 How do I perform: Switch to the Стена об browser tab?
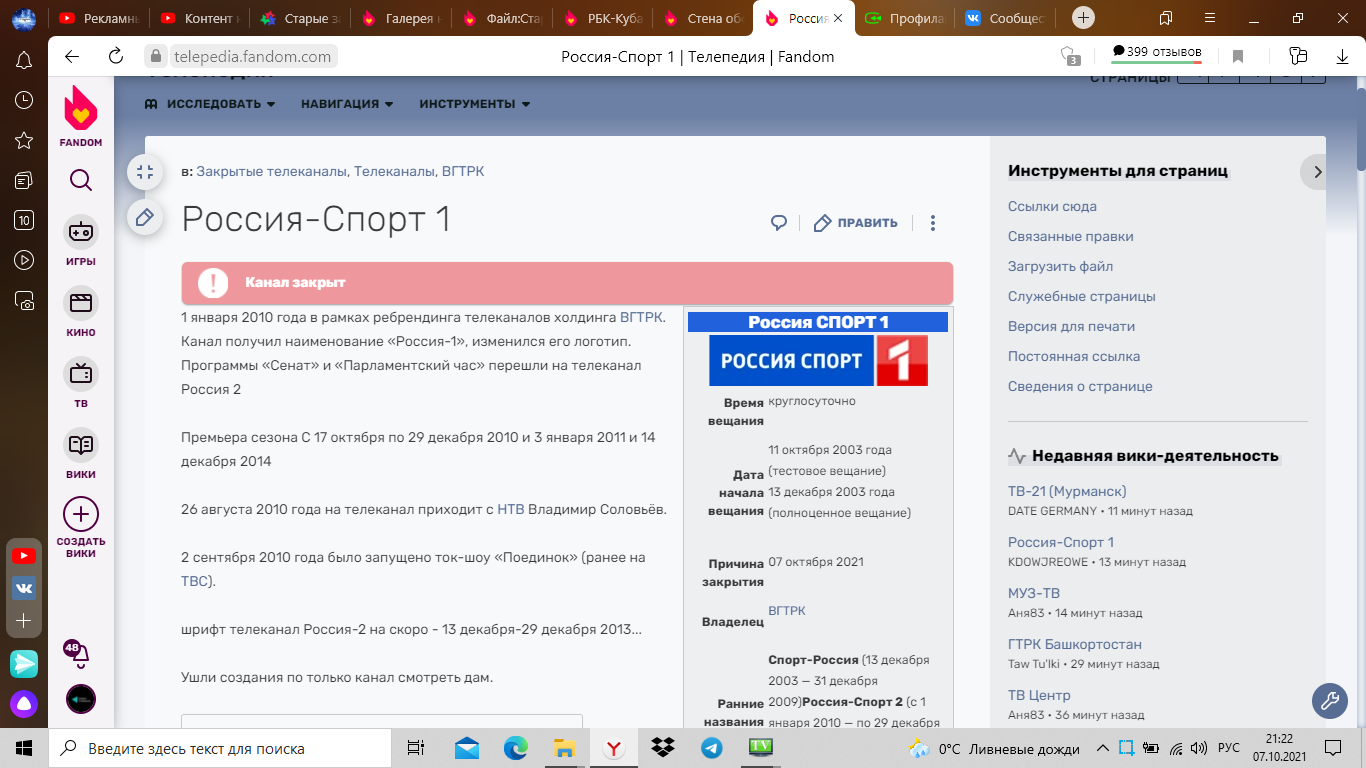point(702,18)
